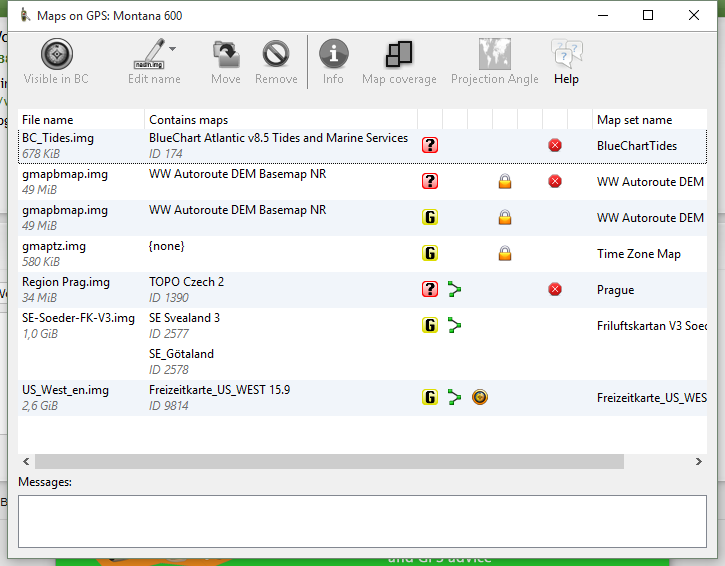Select the Freizeitkarte_US_WEST 15.9 map entry
725x566 pixels.
220,390
